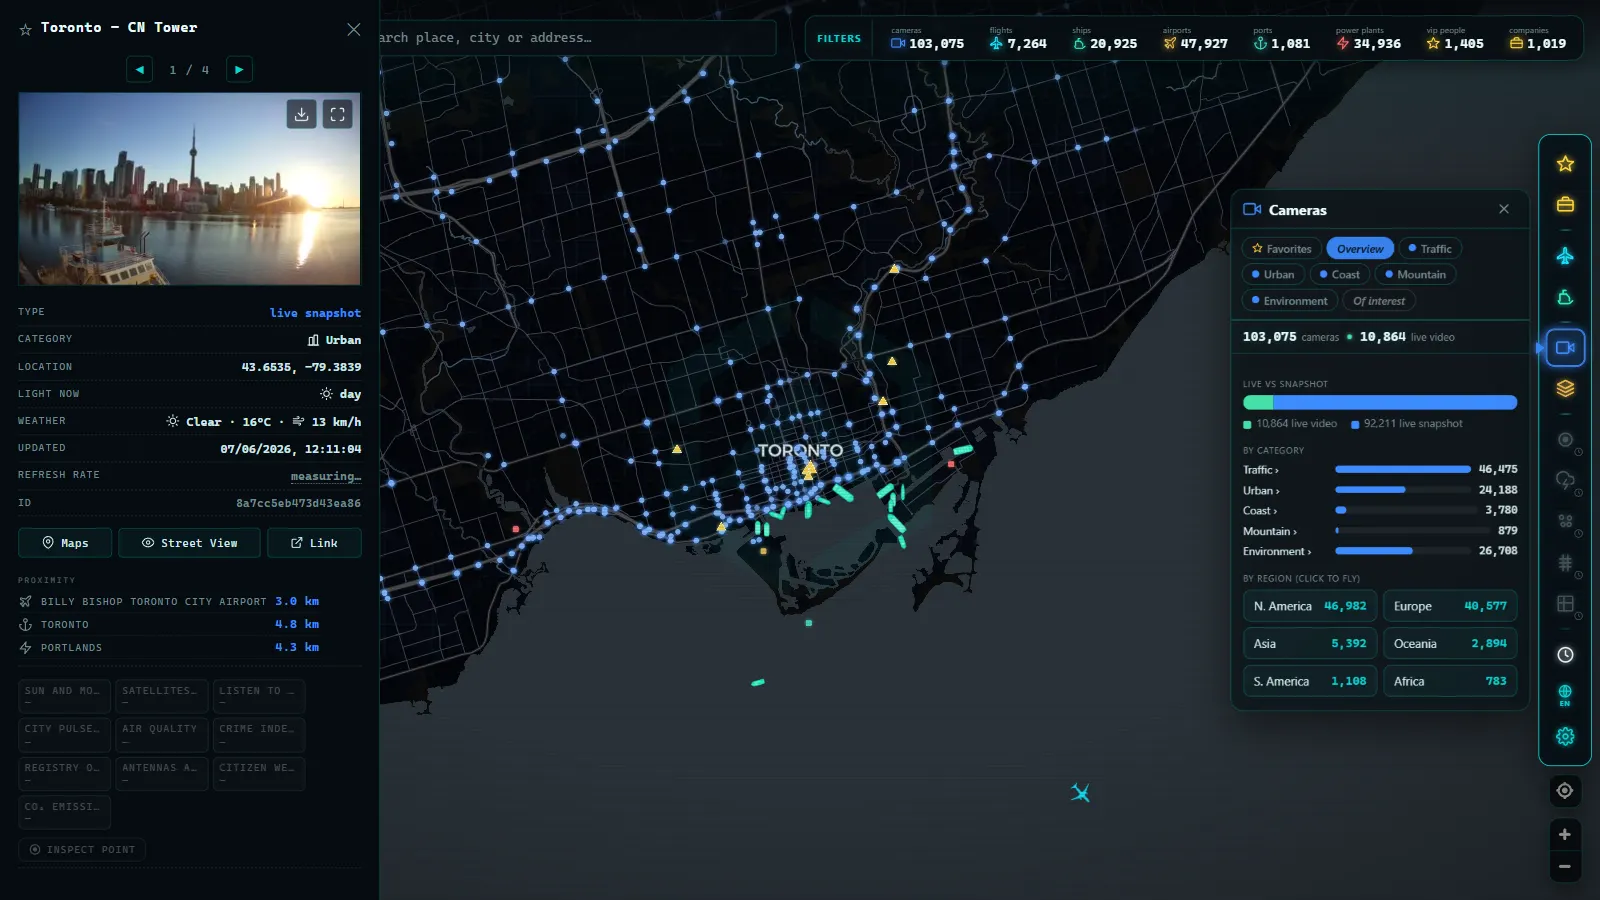Open the ships sidebar icon

(x=1565, y=297)
